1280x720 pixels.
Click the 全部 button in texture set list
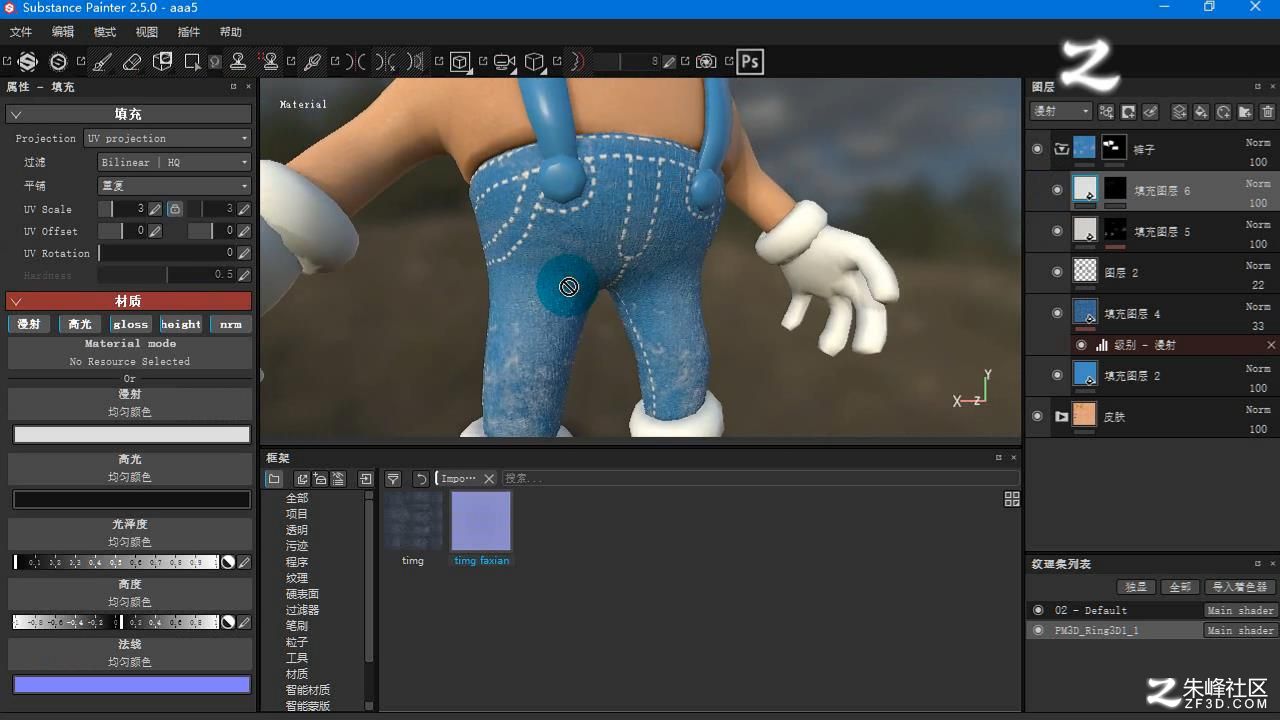1180,587
